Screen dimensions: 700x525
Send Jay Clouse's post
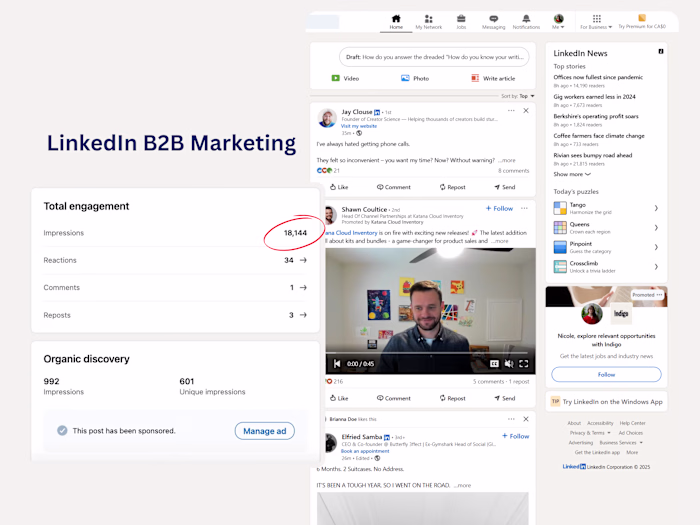[x=504, y=187]
